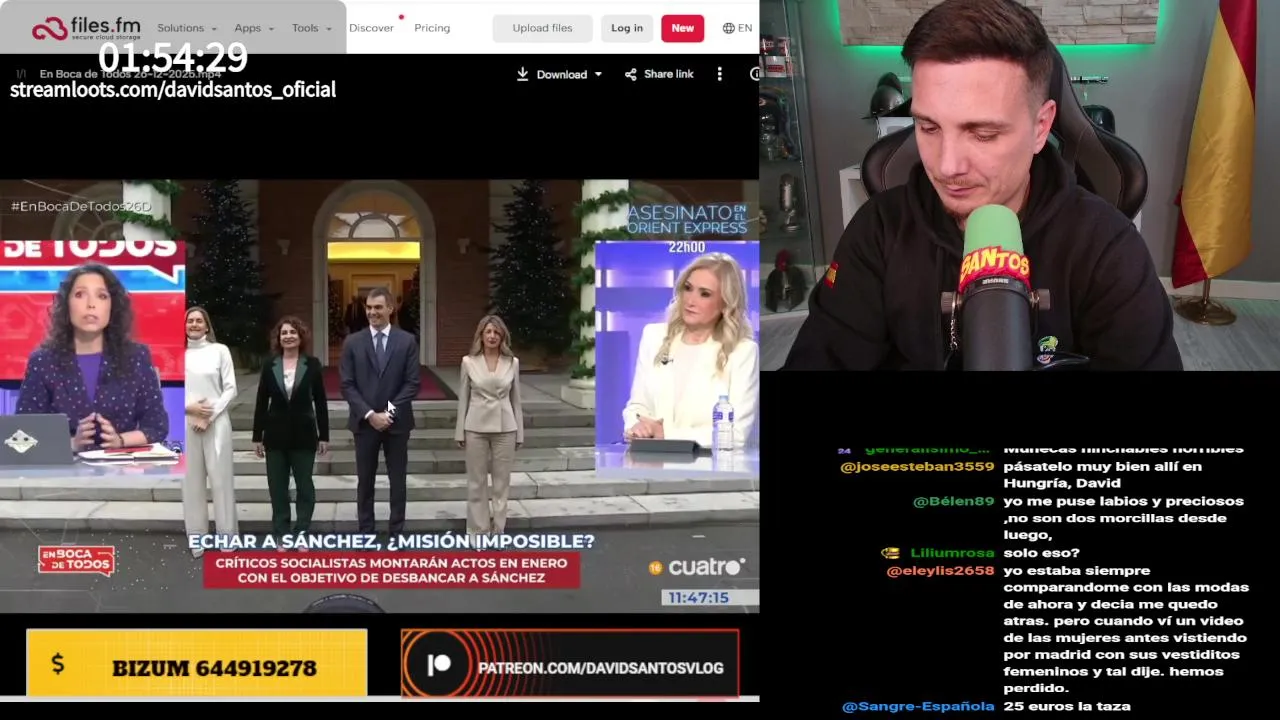Click the files.fm logo
Image resolution: width=1280 pixels, height=720 pixels.
tap(84, 28)
